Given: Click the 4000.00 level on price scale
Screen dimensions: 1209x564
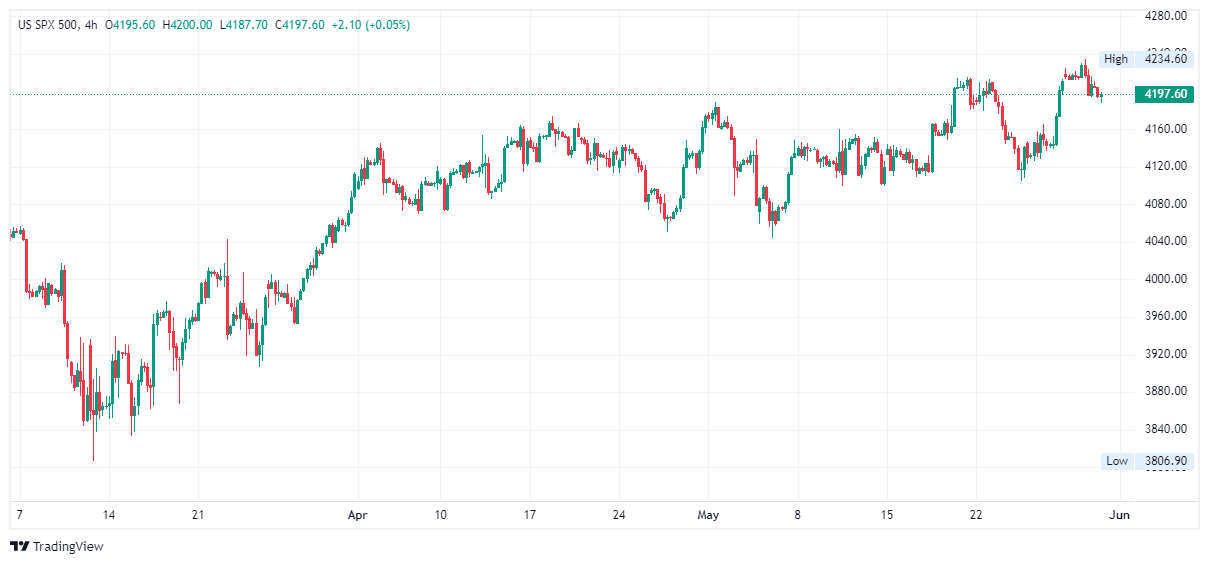Looking at the screenshot, I should point(1165,279).
